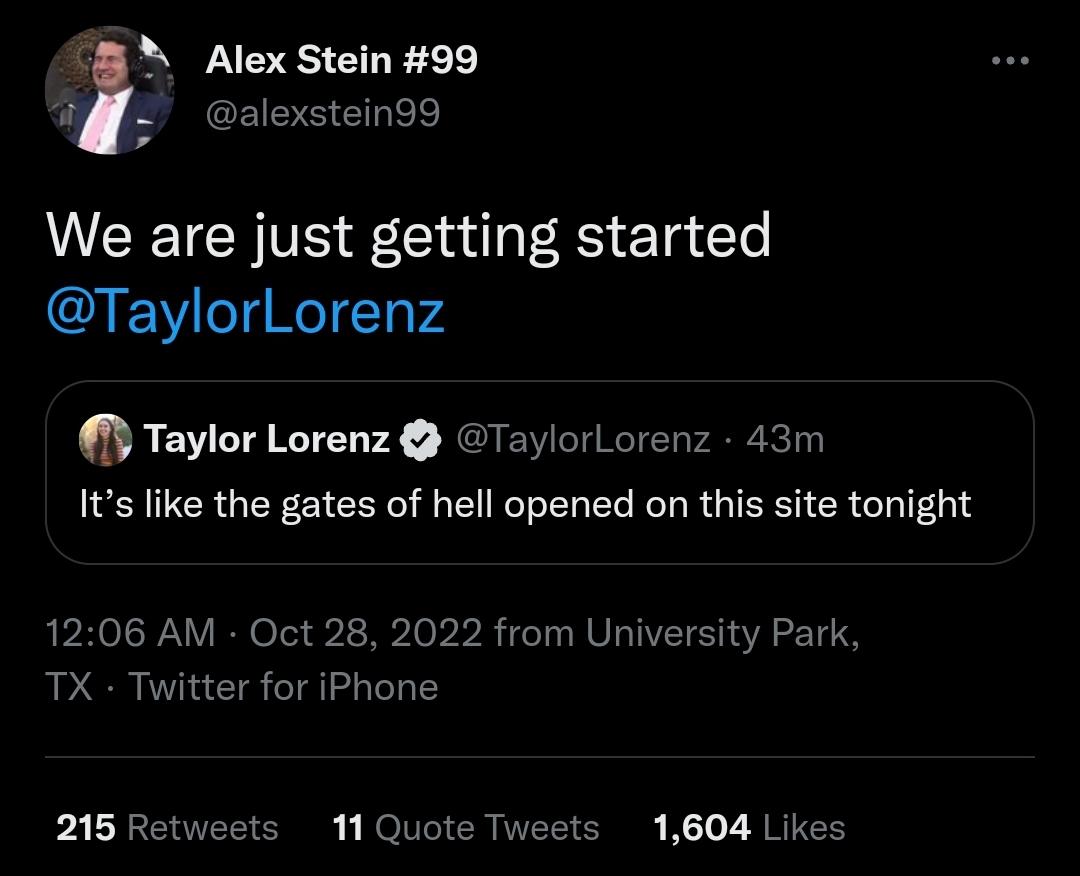Screen dimensions: 1080x876
Task: Open the quoted tweet card from Taylor Lorenz
Action: [540, 472]
